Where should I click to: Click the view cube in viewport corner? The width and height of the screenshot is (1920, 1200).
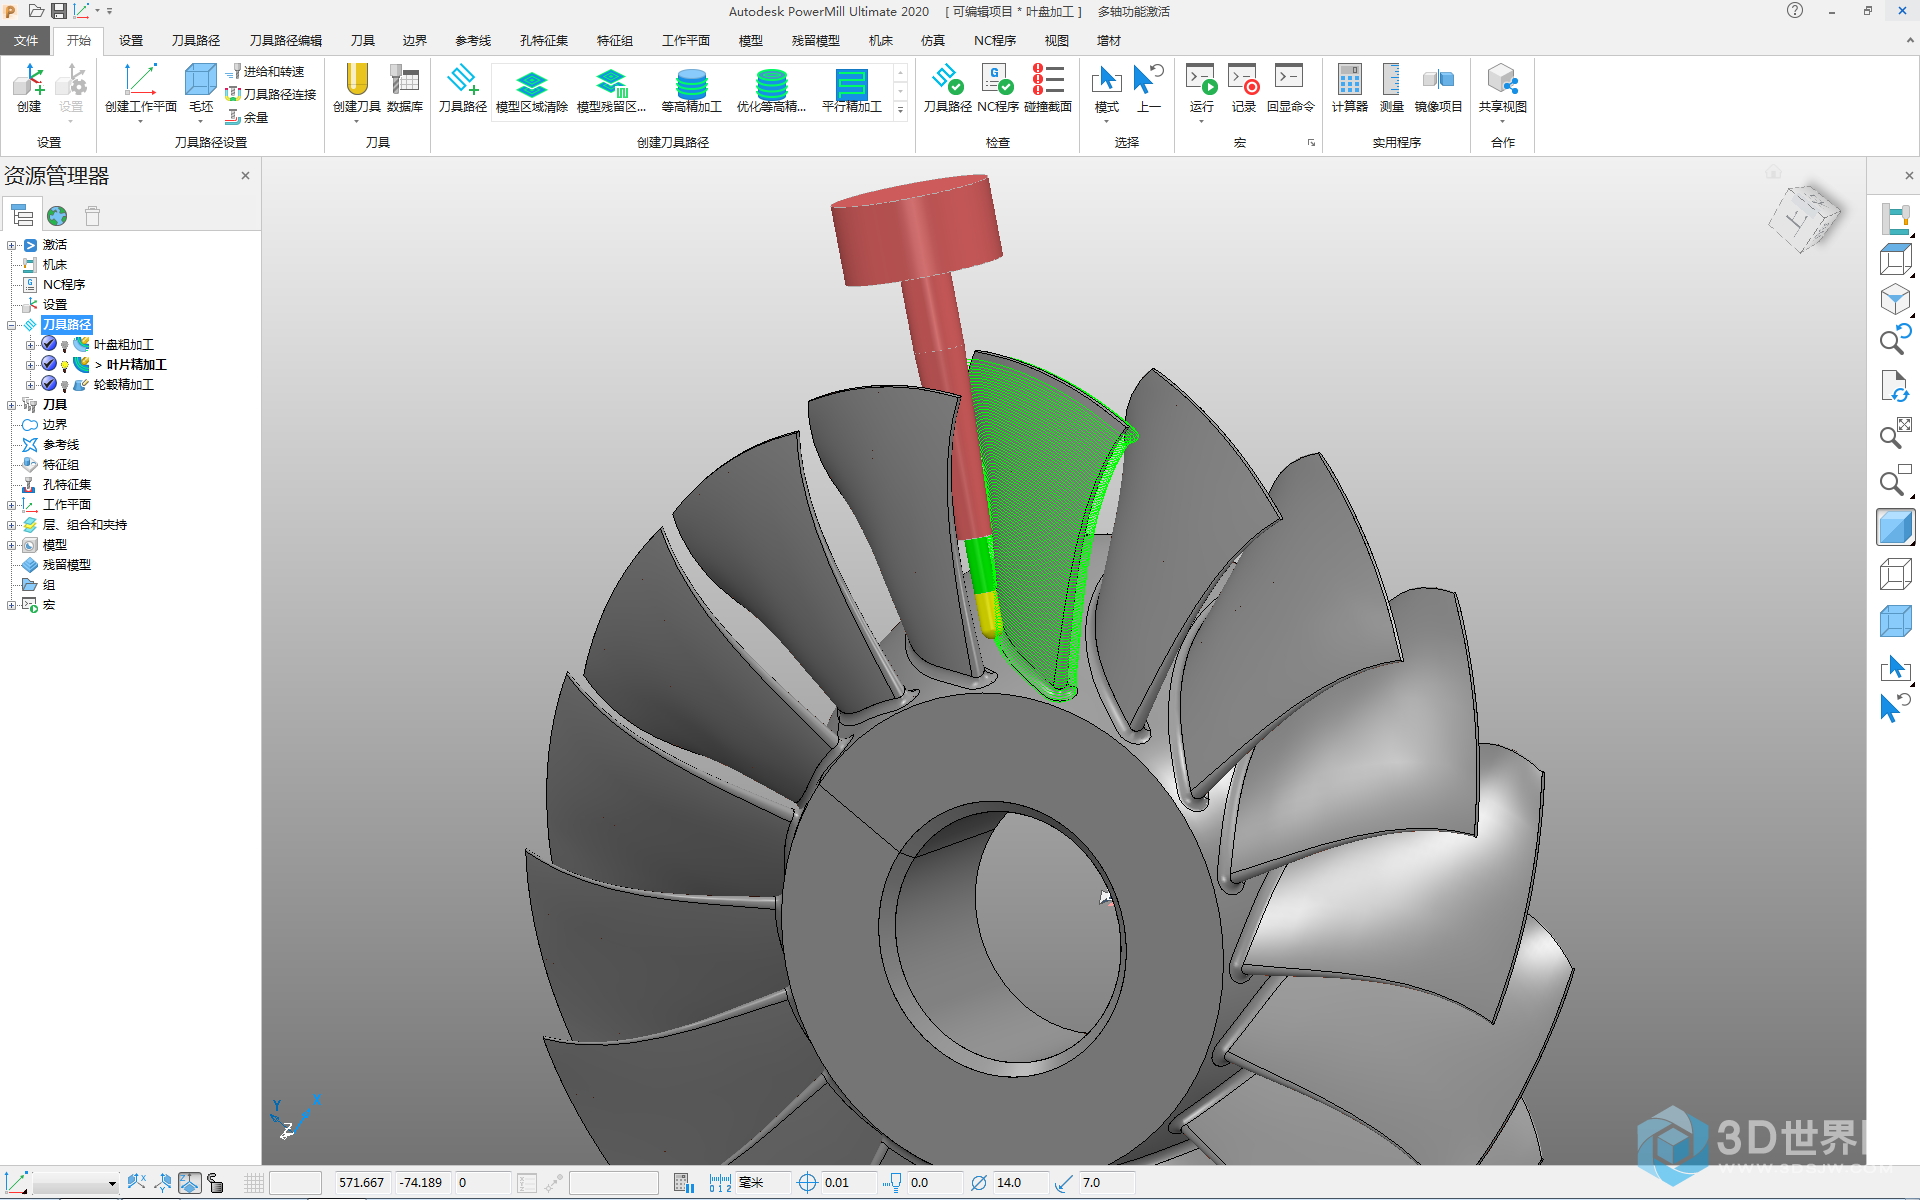[x=1803, y=217]
